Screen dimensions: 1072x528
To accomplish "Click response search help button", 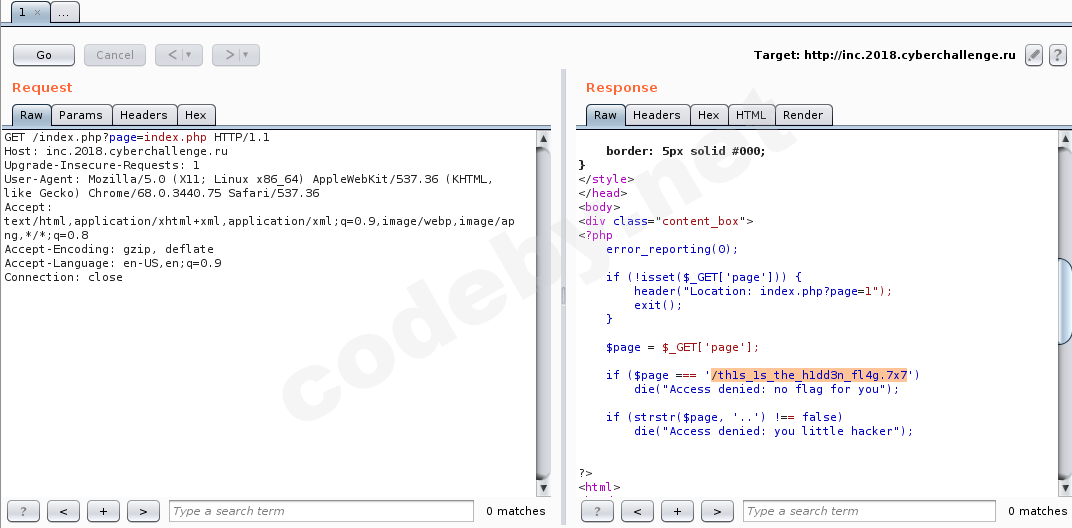I will (x=598, y=511).
